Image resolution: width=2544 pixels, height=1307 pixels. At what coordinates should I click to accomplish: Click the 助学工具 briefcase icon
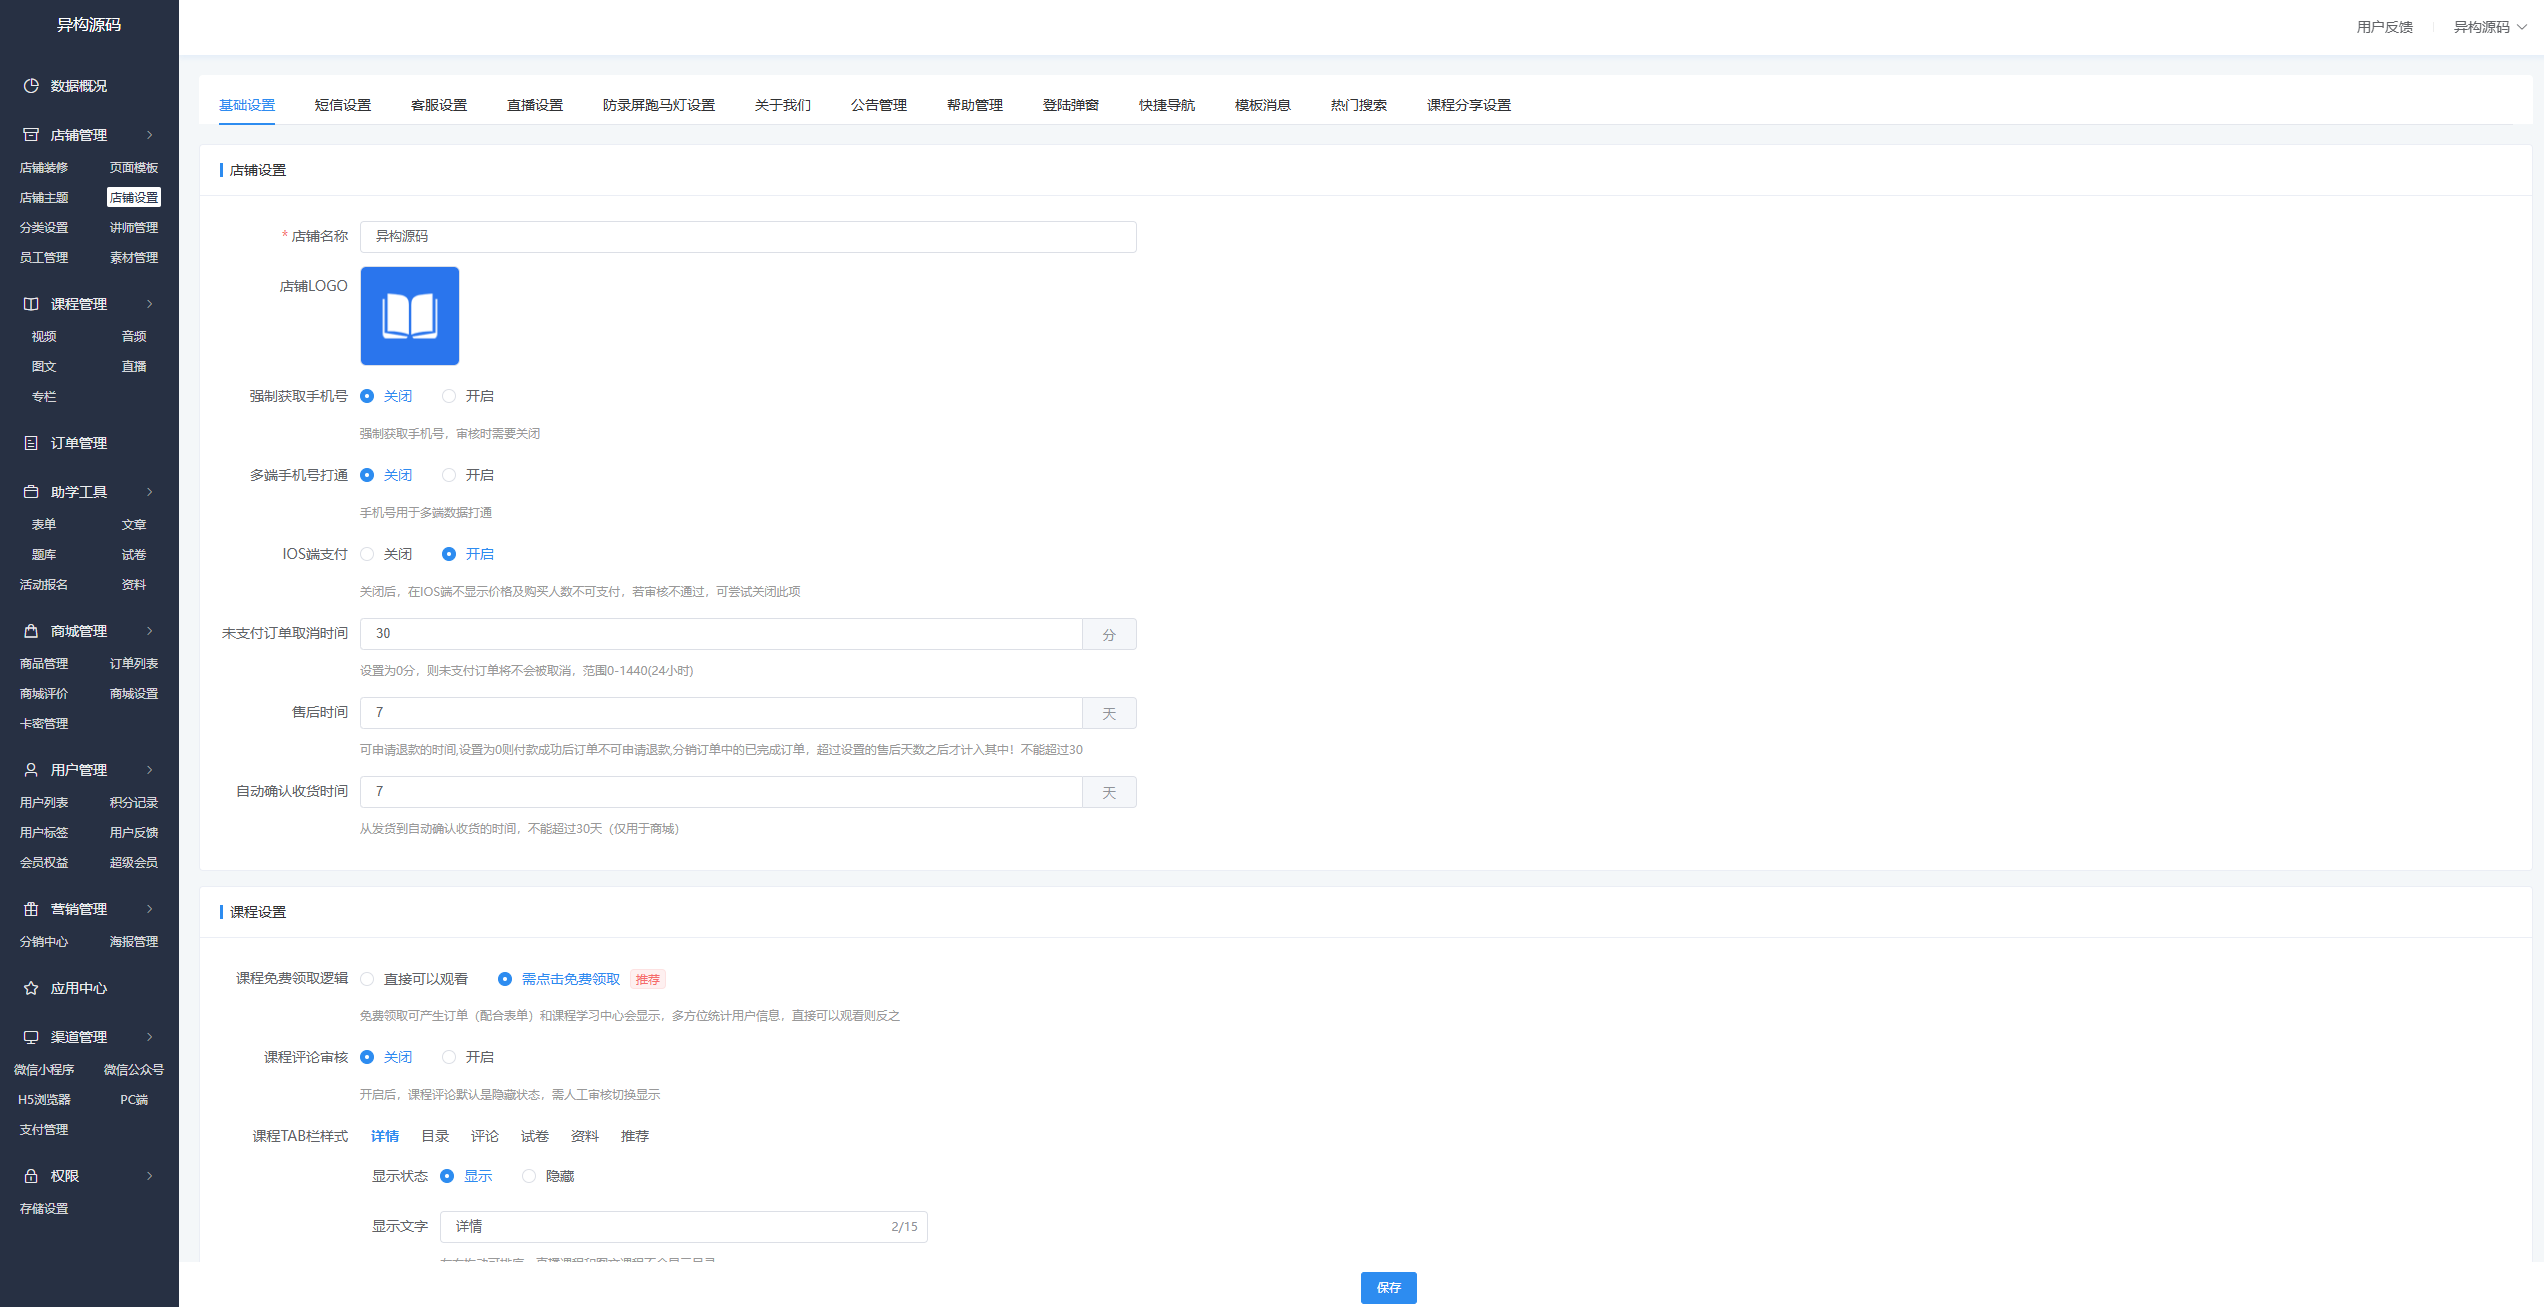[x=31, y=492]
